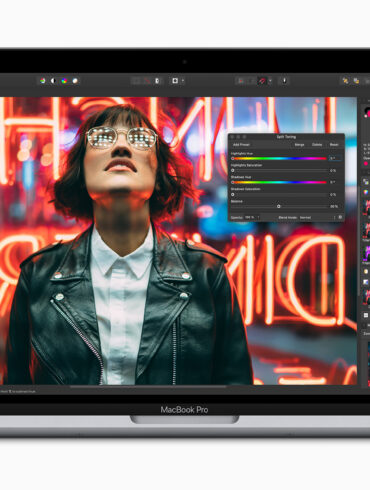Apply Auto Colors RGB circle icon
Screen dimensions: 370x490
click(64, 81)
